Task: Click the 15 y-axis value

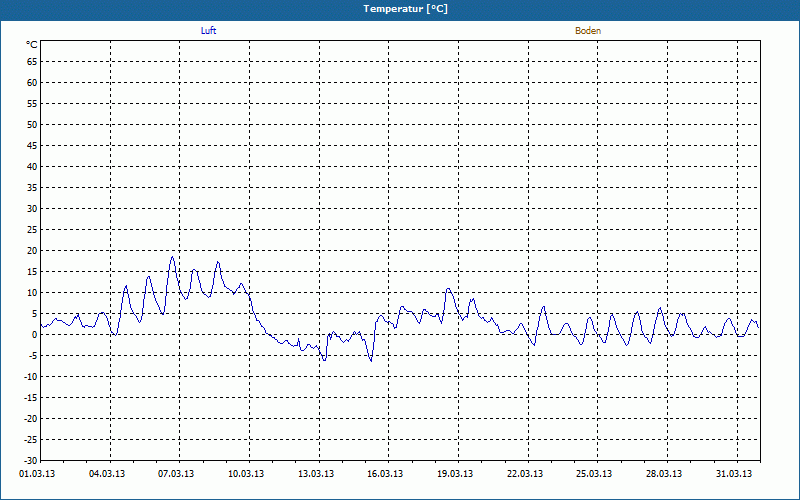Action: [x=32, y=271]
